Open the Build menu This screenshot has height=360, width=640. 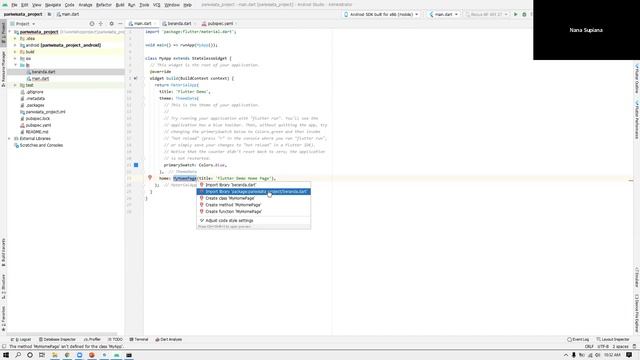coord(120,5)
